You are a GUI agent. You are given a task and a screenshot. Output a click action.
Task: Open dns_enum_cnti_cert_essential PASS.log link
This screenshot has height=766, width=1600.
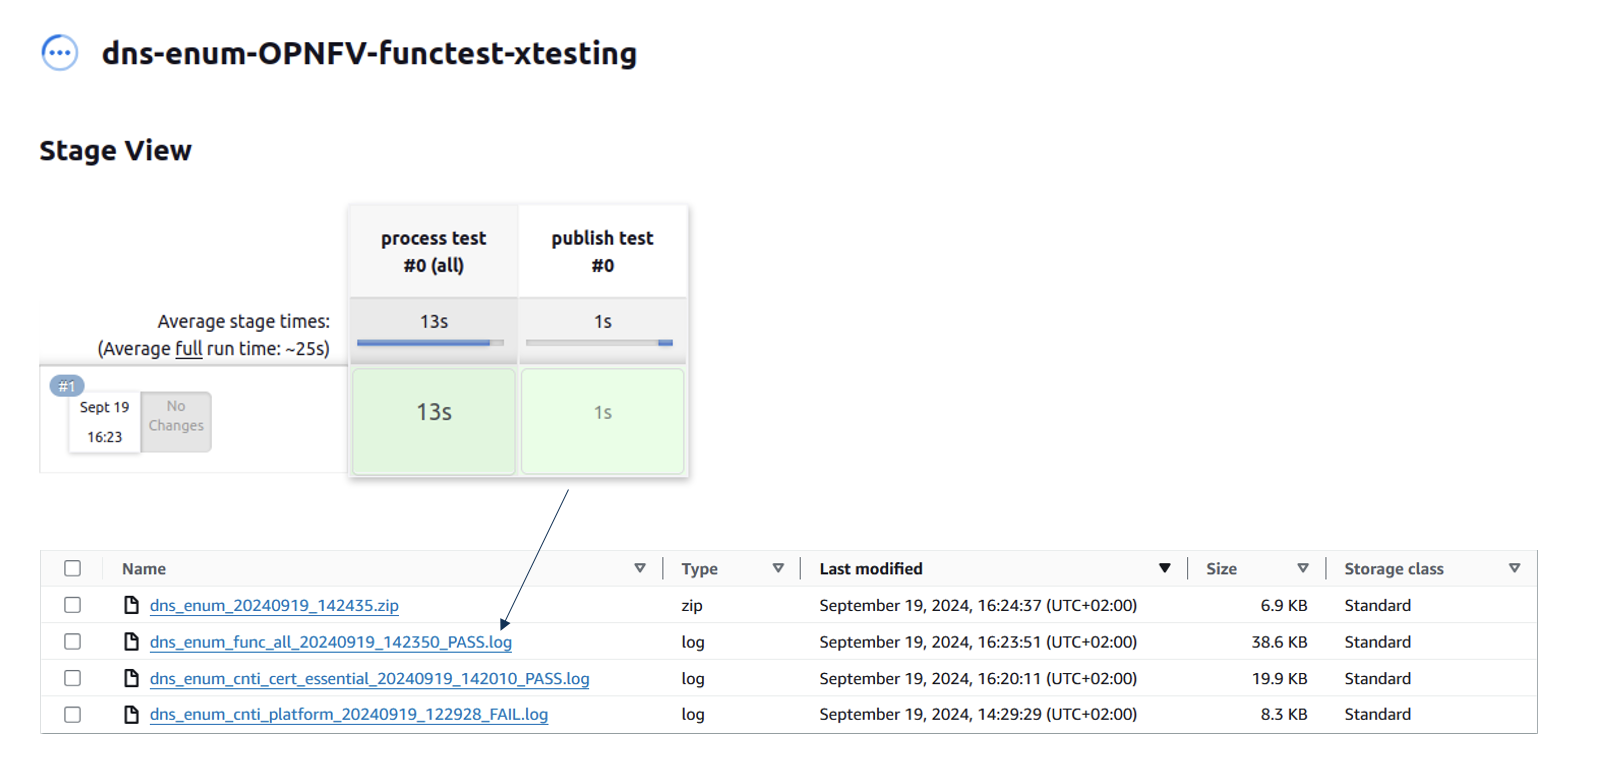coord(369,679)
